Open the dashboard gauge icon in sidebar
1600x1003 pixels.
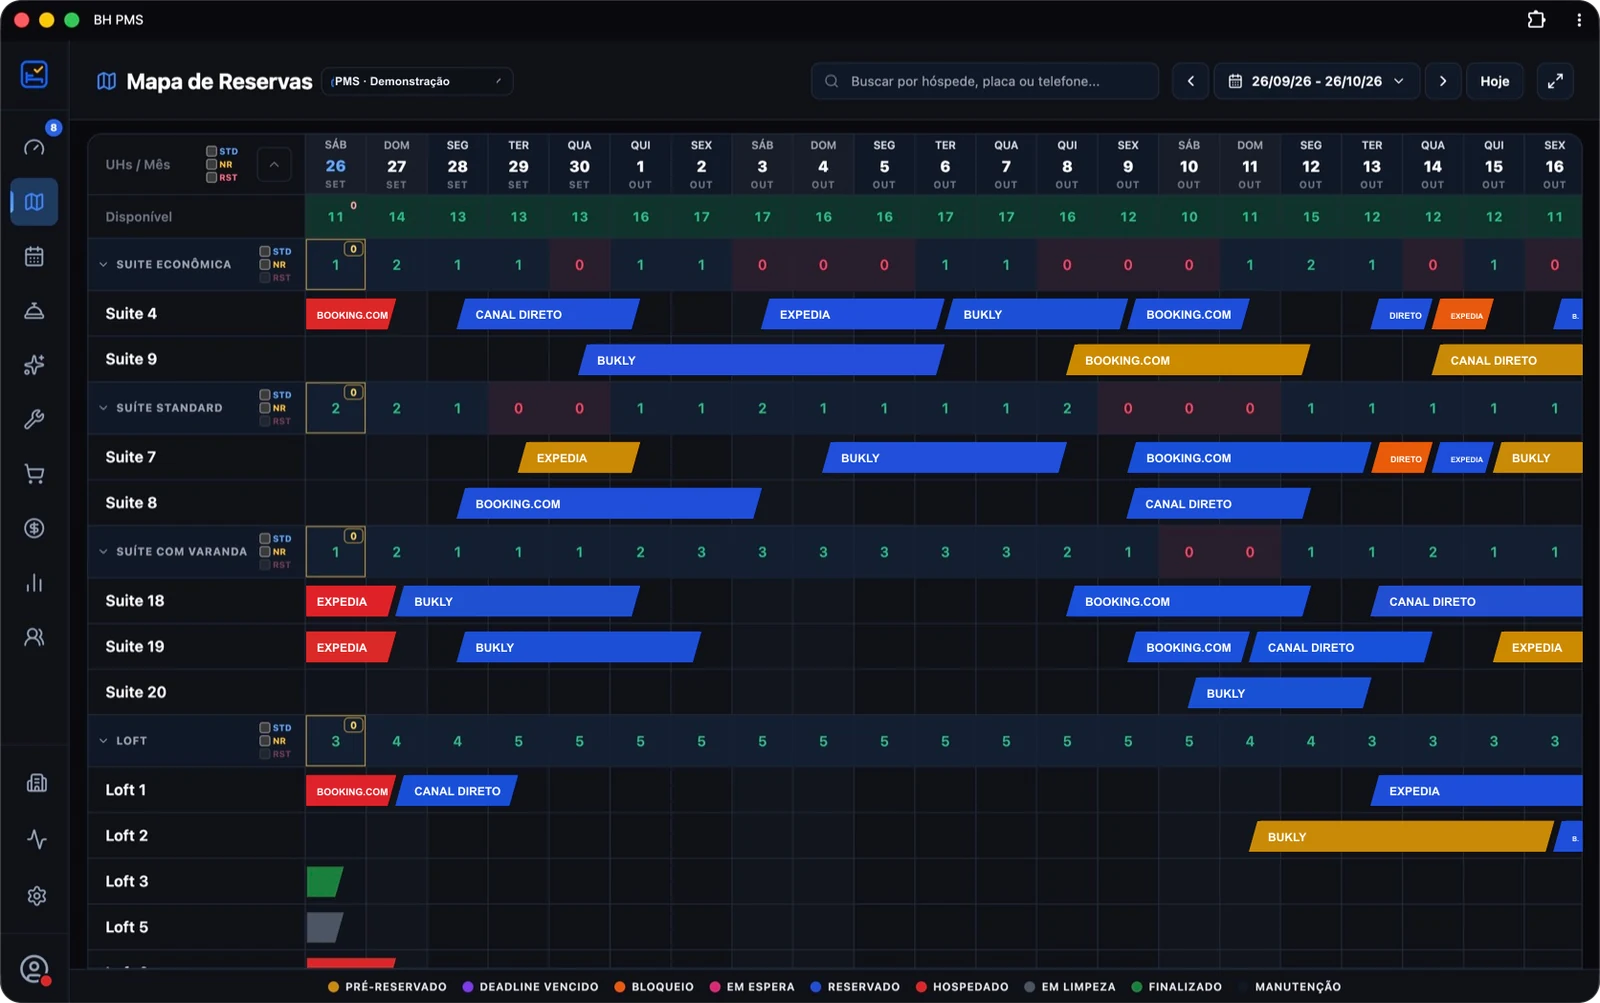click(34, 147)
